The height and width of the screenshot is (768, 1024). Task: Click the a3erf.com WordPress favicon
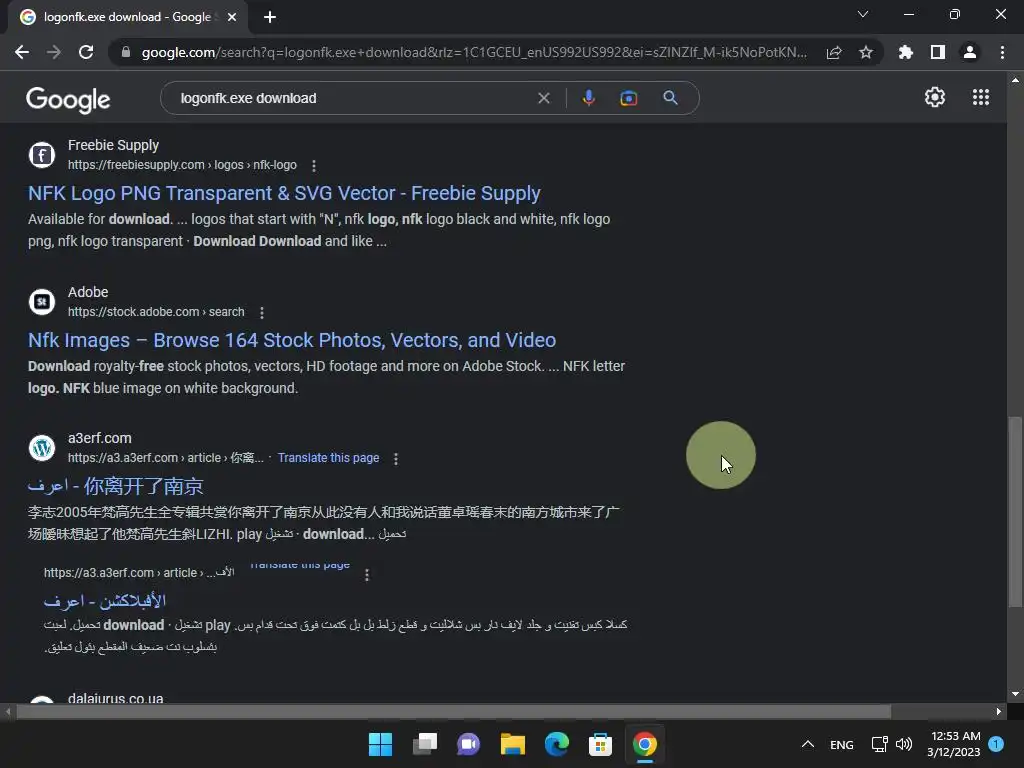click(x=42, y=448)
